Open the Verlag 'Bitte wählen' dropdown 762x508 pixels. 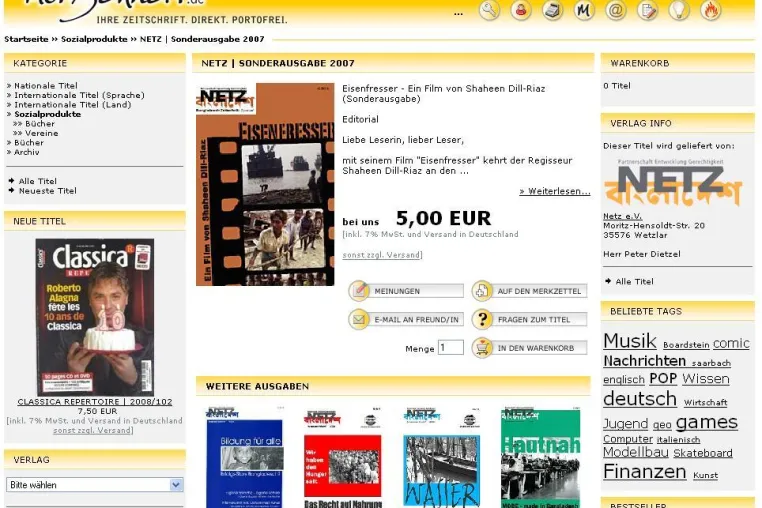(95, 485)
